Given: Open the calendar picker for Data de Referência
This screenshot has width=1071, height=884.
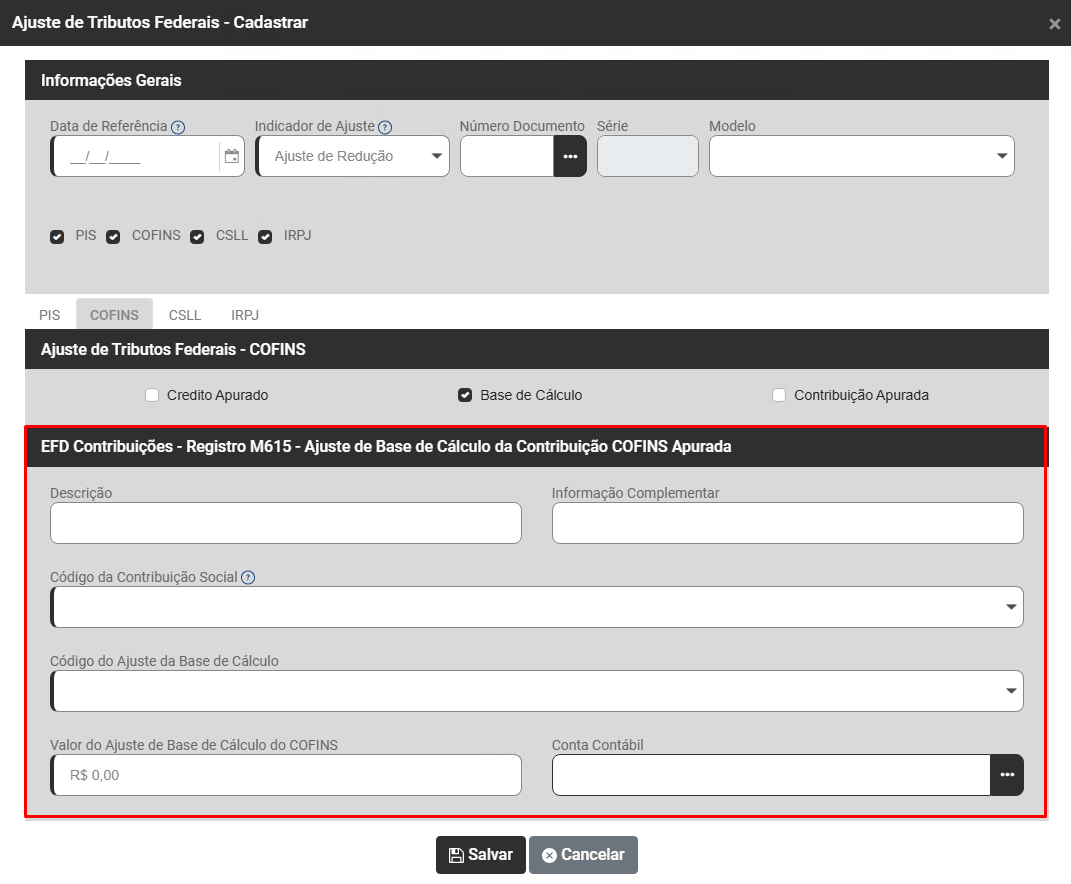Looking at the screenshot, I should pyautogui.click(x=232, y=156).
